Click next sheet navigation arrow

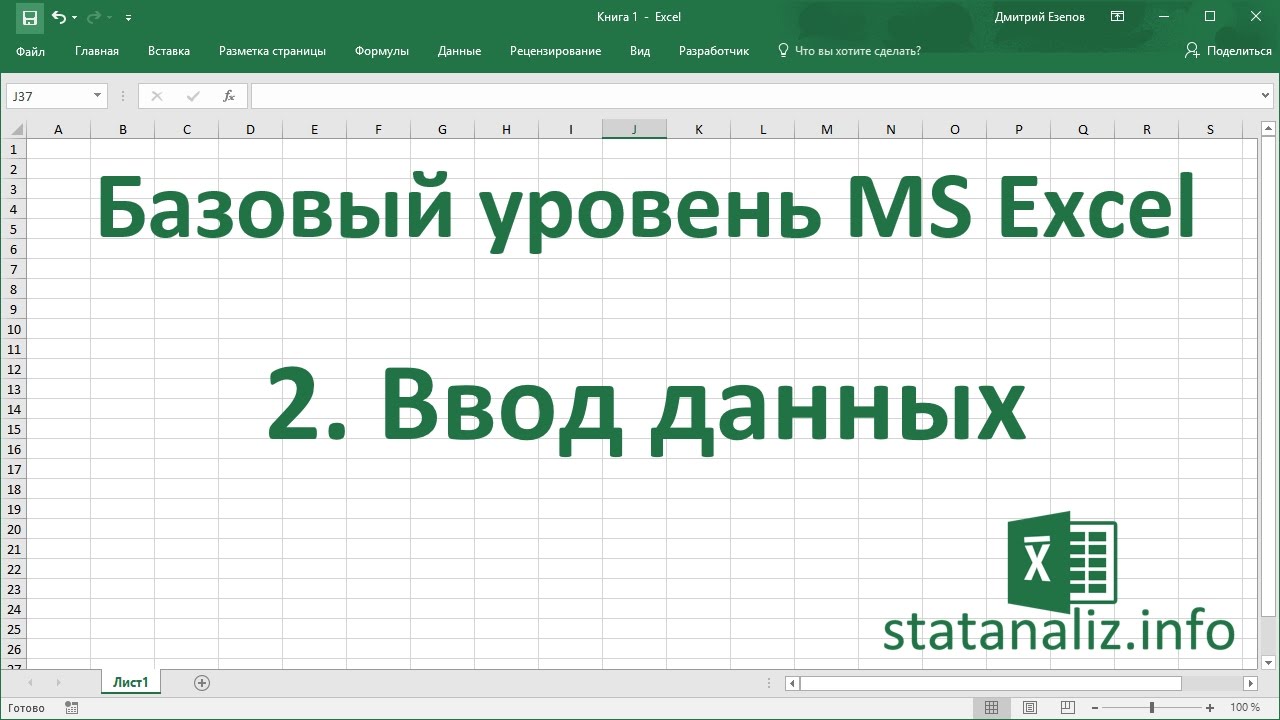(x=58, y=683)
